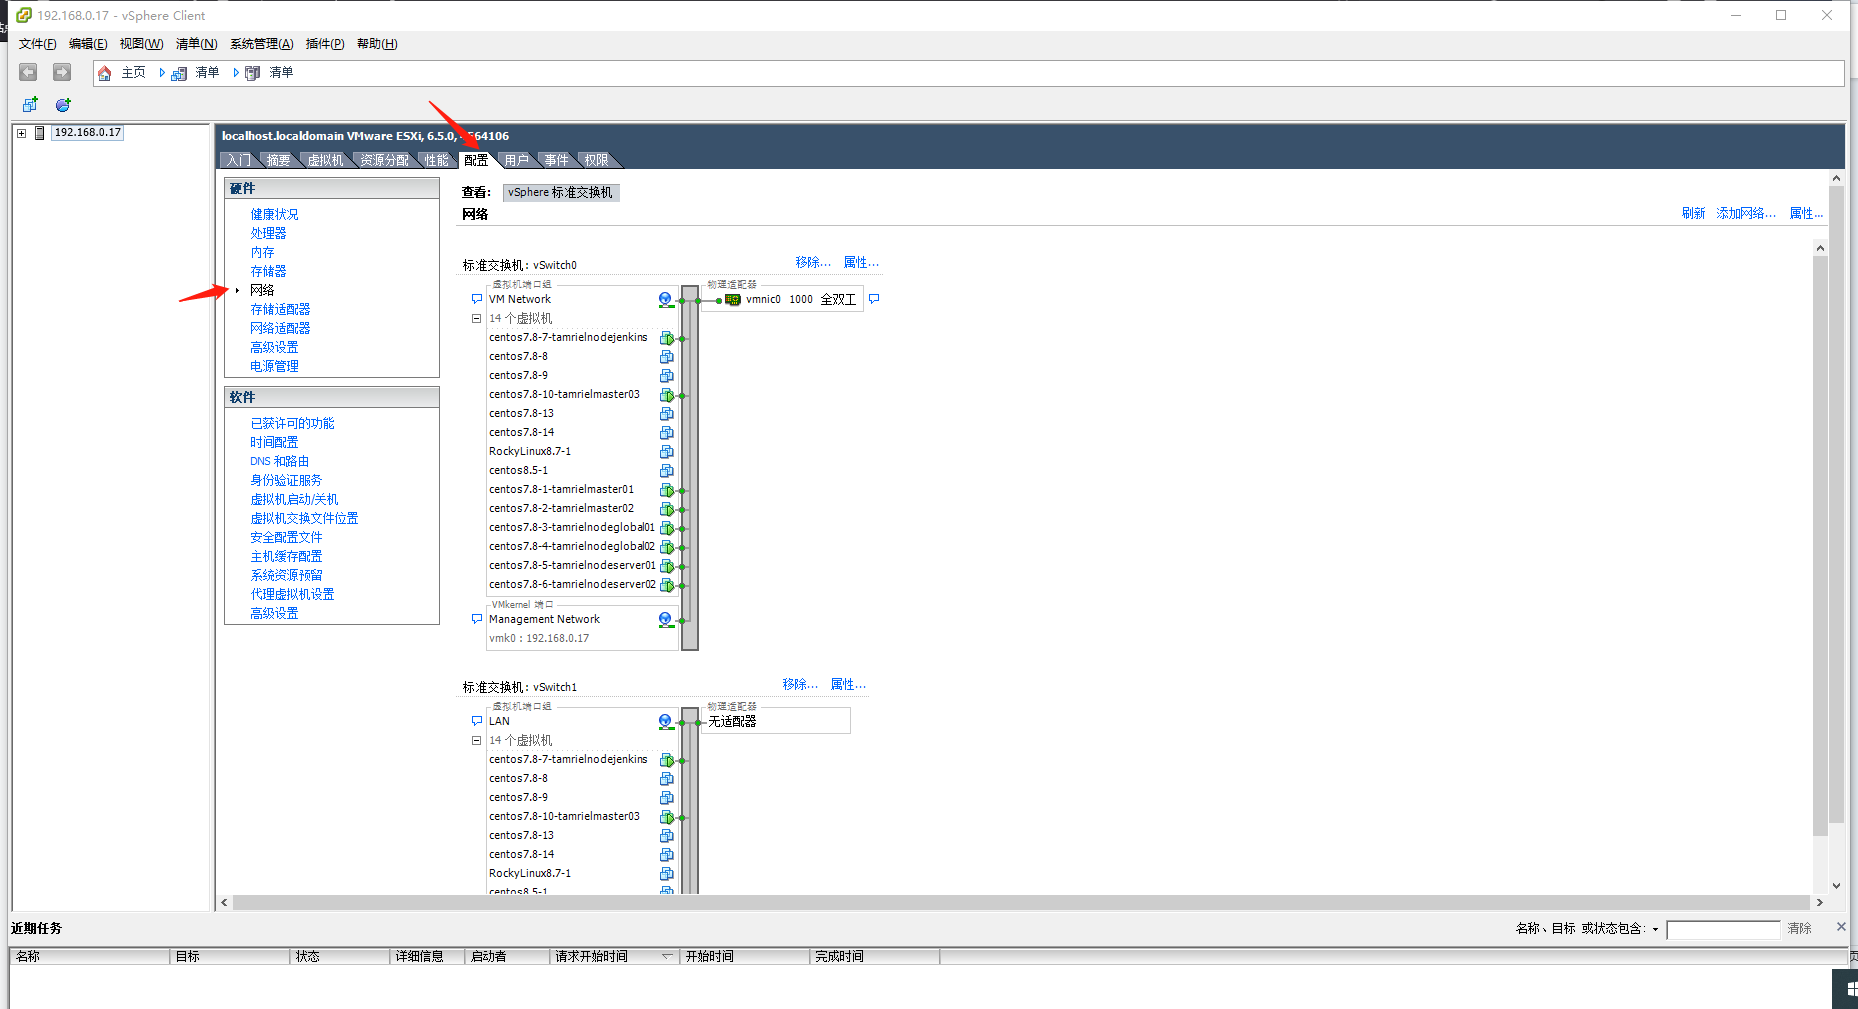
Task: Switch to the 虚拟机 tab
Action: click(x=325, y=160)
